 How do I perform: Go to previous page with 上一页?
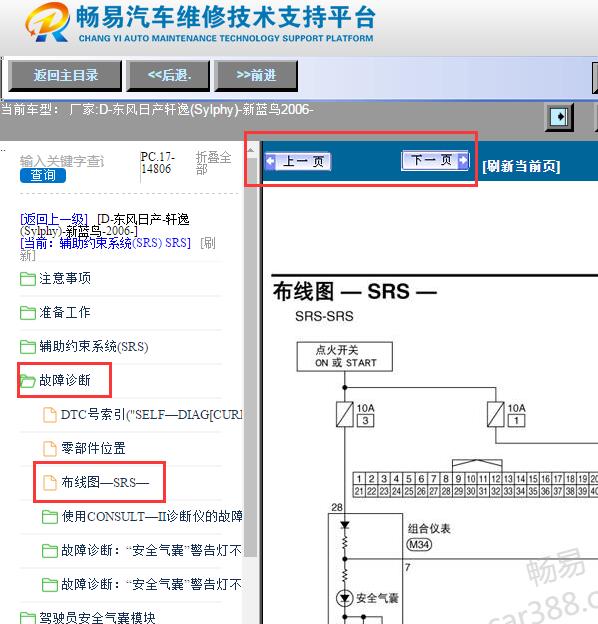pos(298,162)
